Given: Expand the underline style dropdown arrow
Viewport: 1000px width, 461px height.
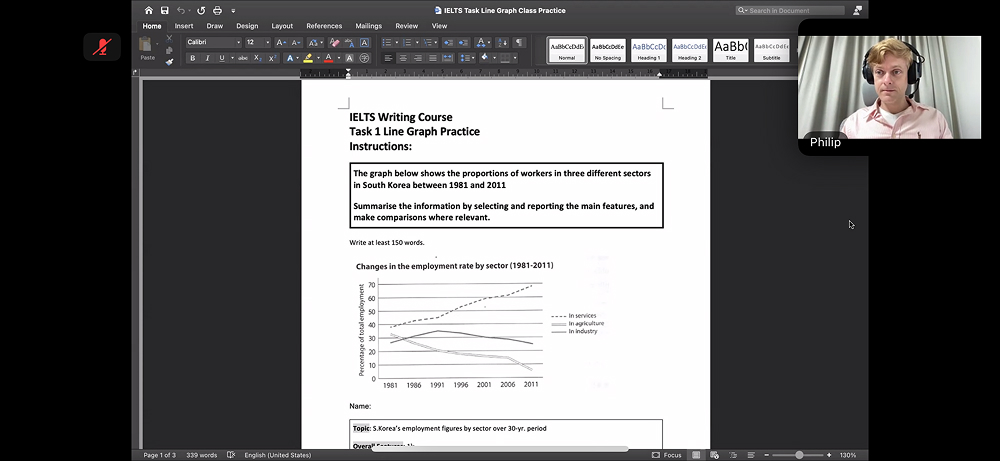Looking at the screenshot, I should point(232,58).
